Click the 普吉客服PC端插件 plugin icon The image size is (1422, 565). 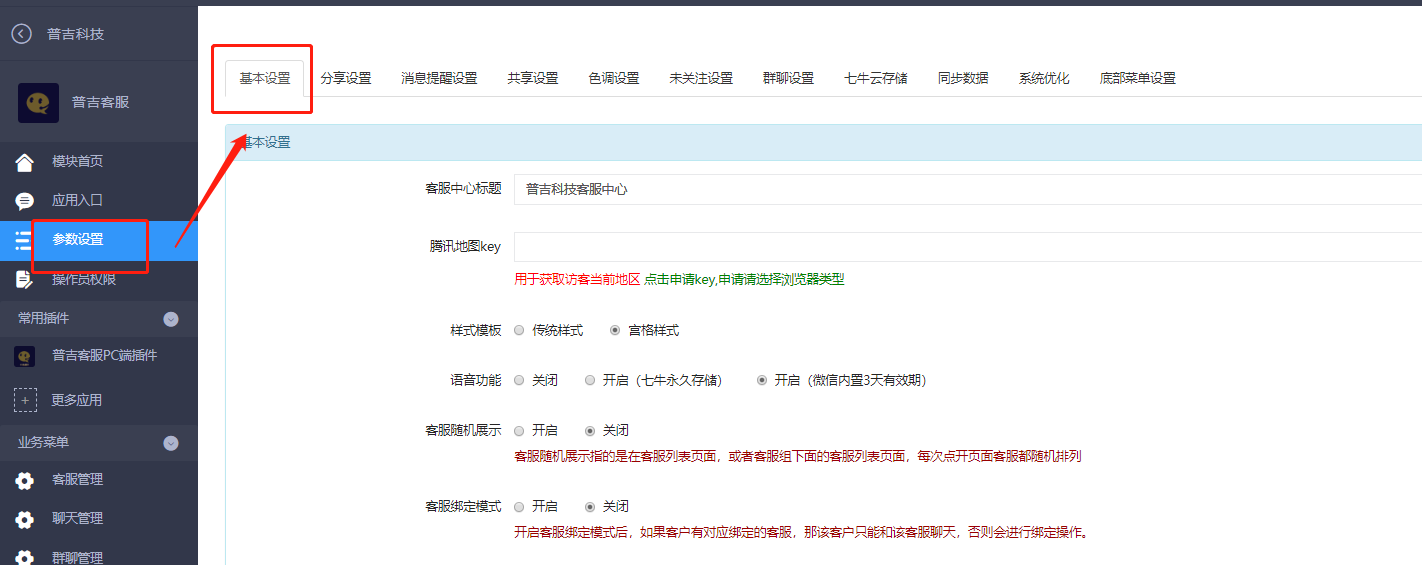pyautogui.click(x=24, y=356)
